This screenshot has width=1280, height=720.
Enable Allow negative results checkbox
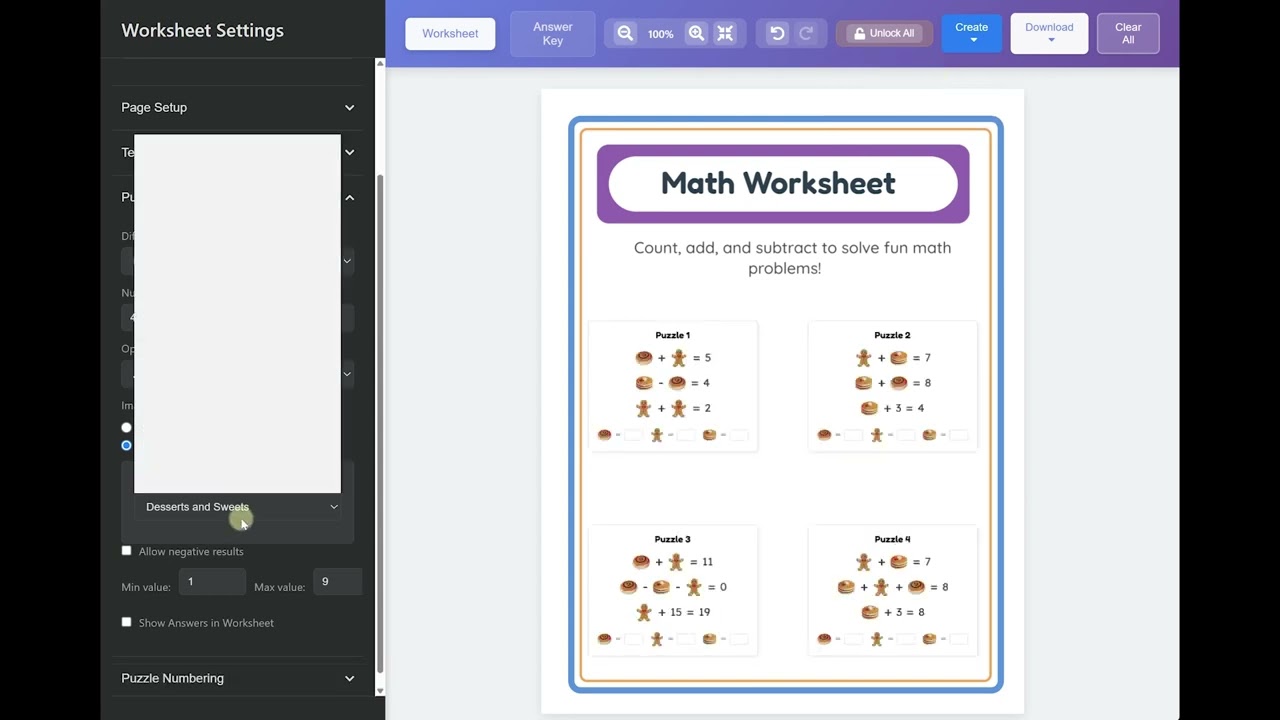pos(126,551)
